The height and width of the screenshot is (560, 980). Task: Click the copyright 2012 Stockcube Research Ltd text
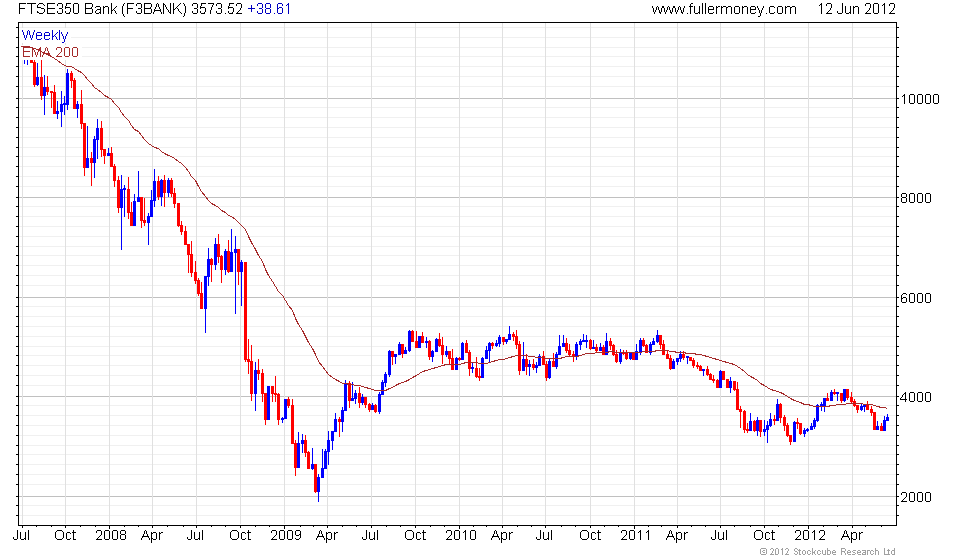coord(828,552)
